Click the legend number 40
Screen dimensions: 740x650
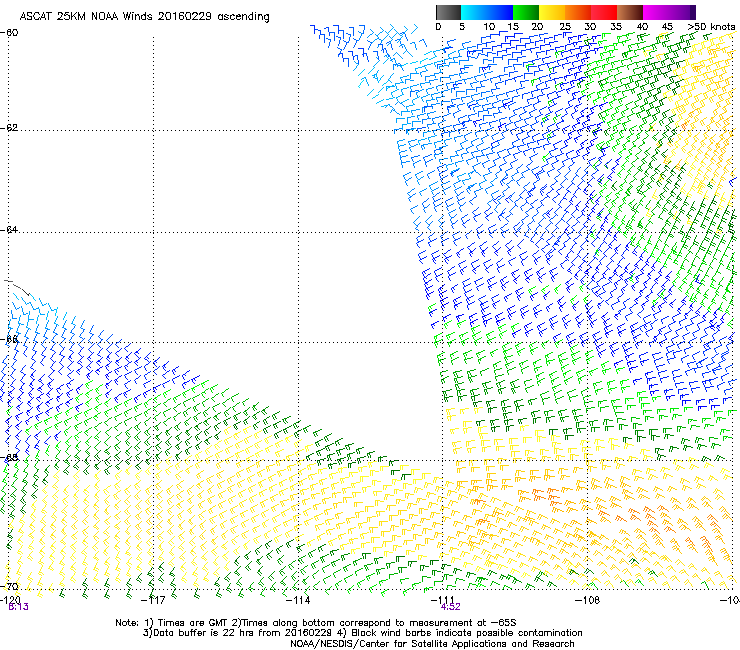coord(642,27)
